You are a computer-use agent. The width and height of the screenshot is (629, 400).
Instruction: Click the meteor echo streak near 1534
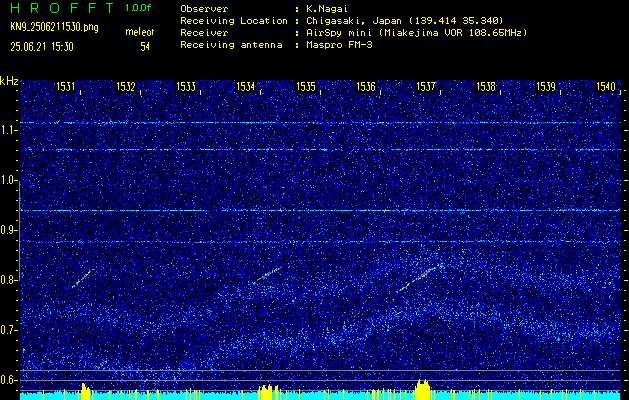(x=268, y=275)
